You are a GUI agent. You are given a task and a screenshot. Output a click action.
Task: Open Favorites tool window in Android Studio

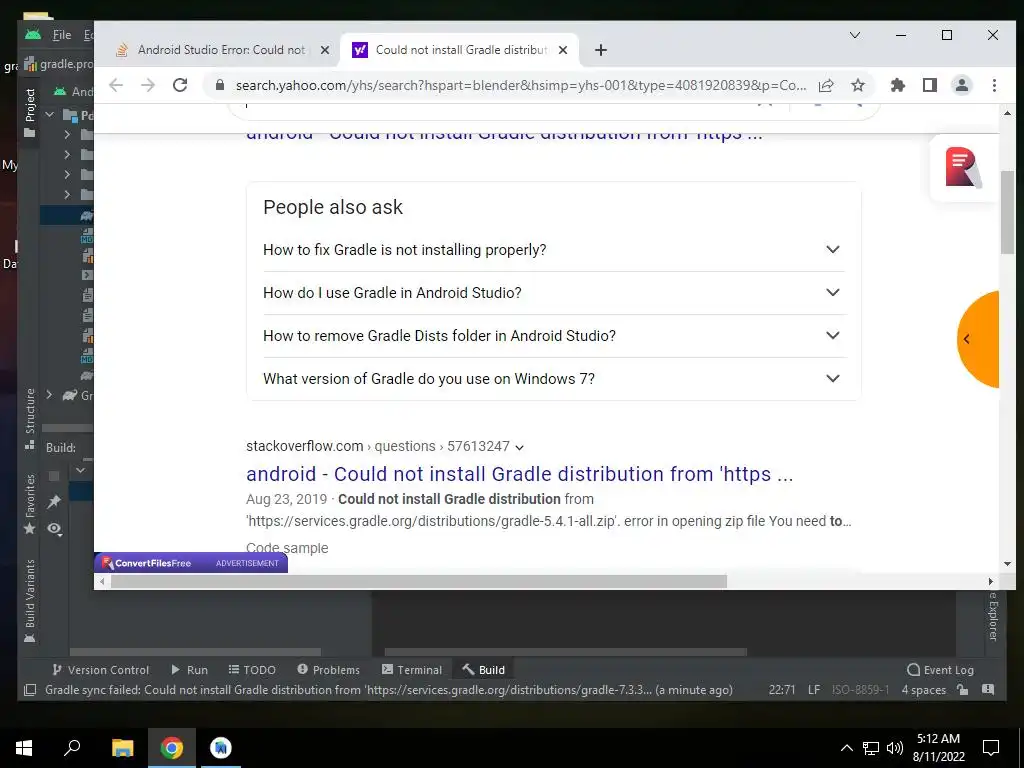(29, 505)
